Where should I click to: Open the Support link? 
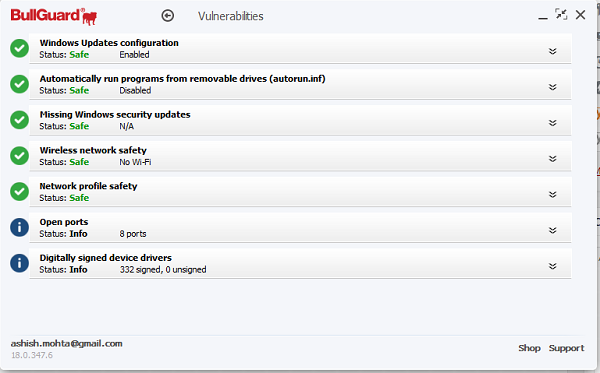tap(566, 349)
